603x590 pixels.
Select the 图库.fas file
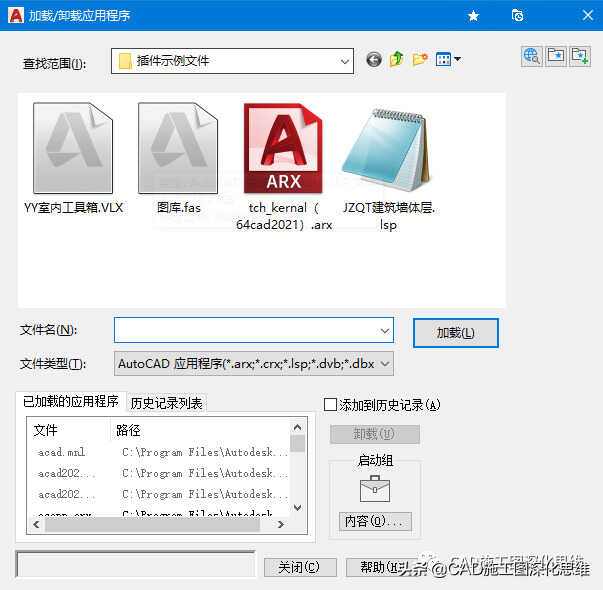tap(178, 159)
